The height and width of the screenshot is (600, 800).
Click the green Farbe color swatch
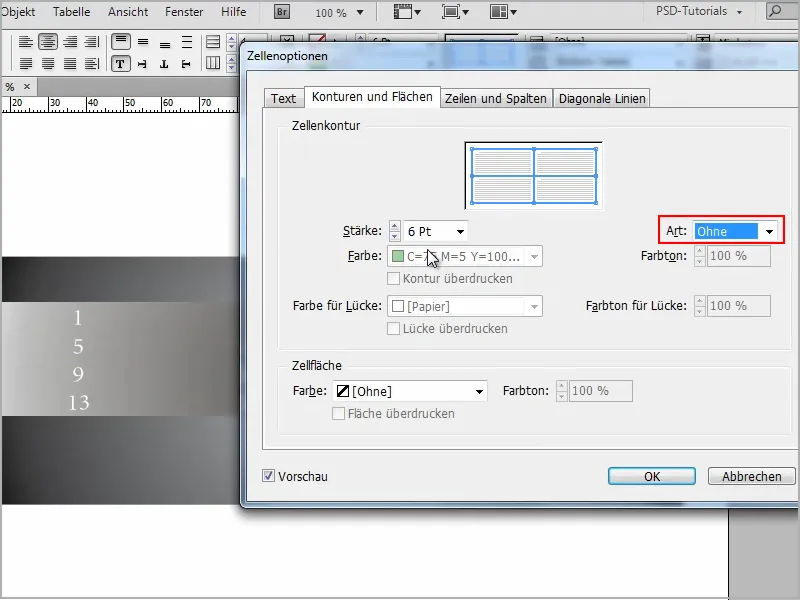pyautogui.click(x=398, y=256)
